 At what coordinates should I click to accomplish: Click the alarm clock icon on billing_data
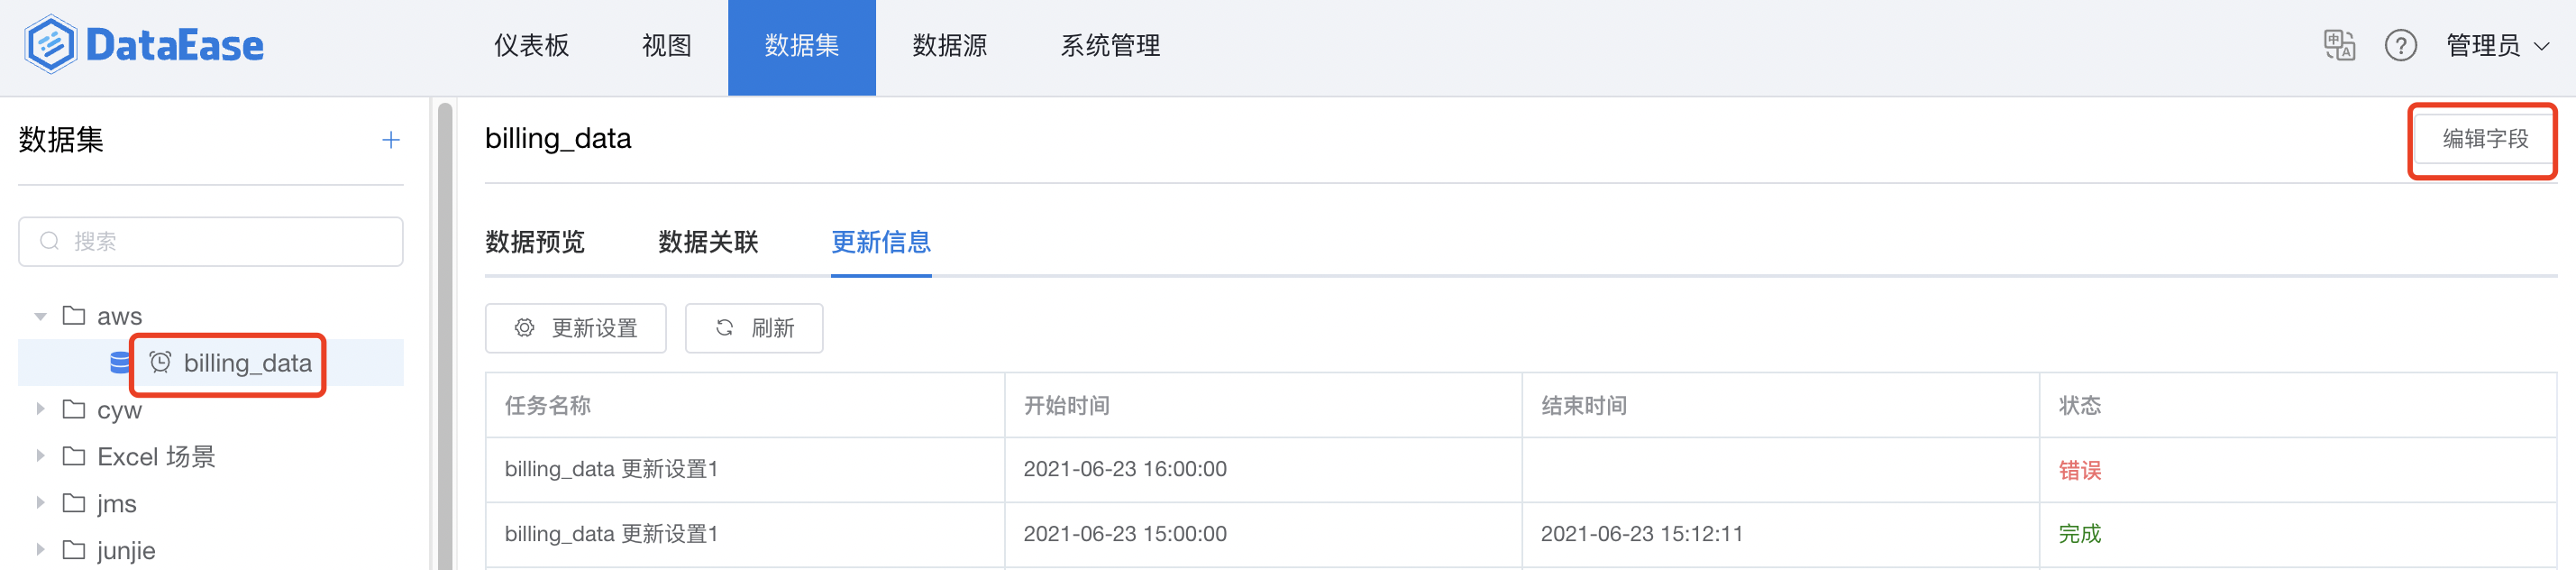pyautogui.click(x=161, y=362)
